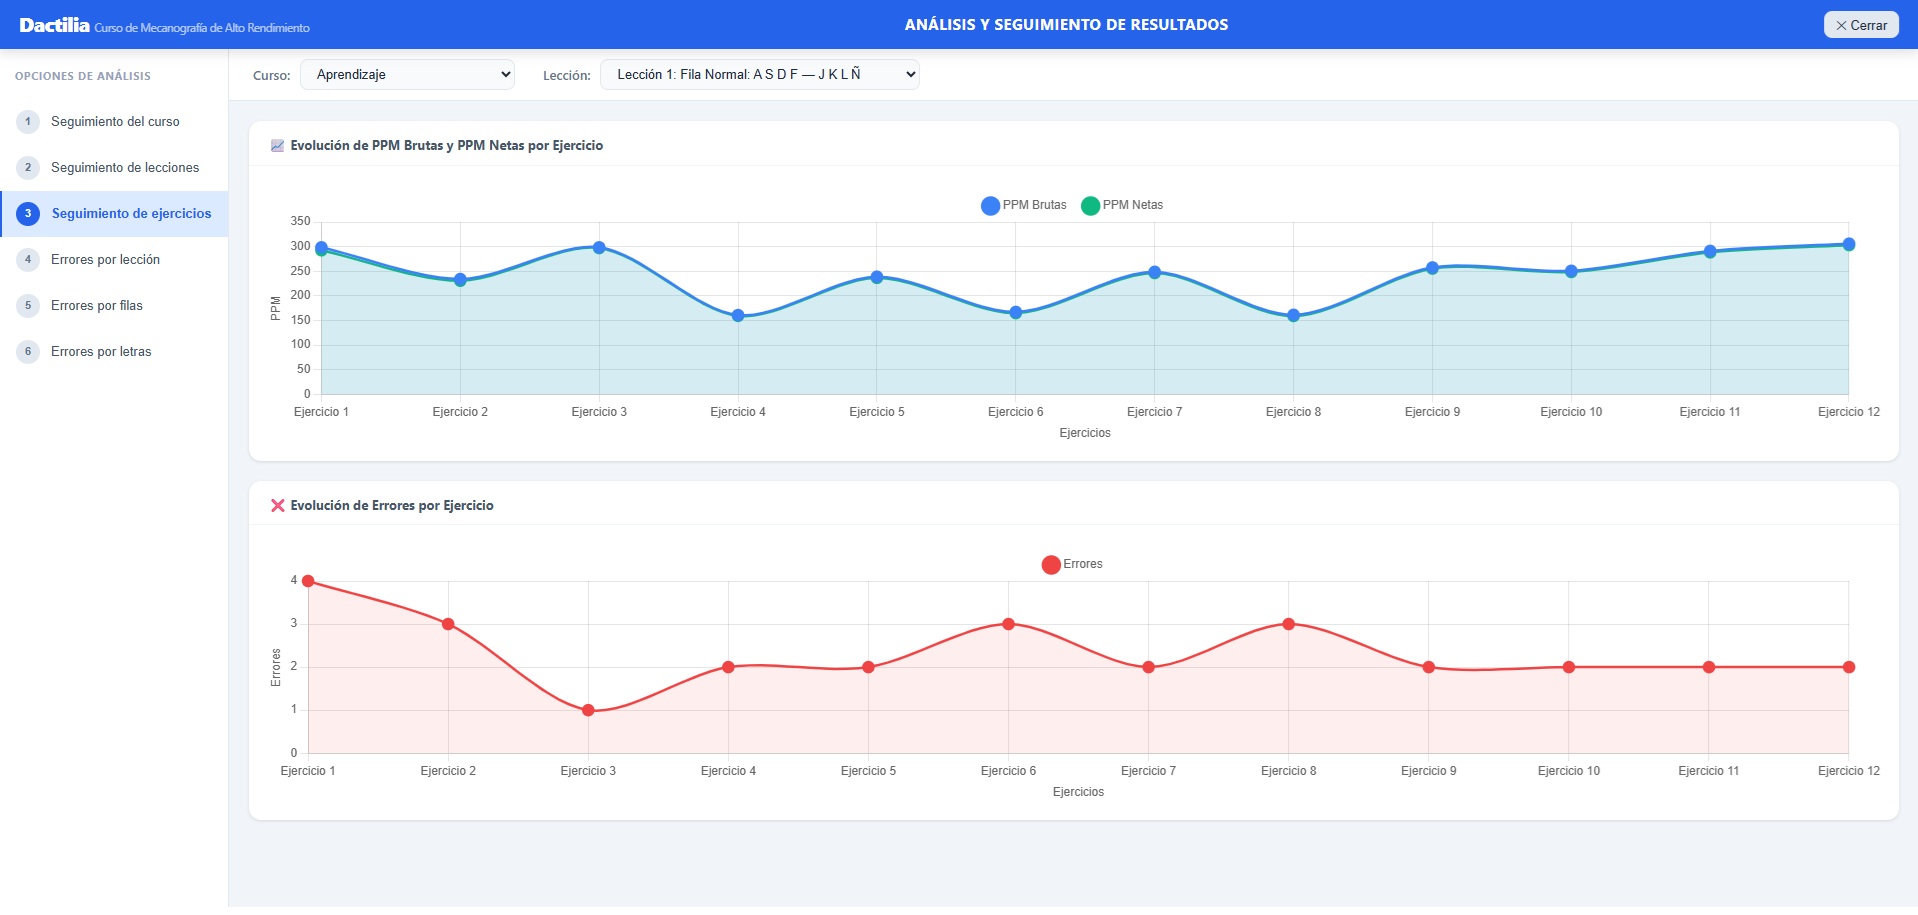Click the PPM data point at Ejercicio 12

pyautogui.click(x=1848, y=244)
